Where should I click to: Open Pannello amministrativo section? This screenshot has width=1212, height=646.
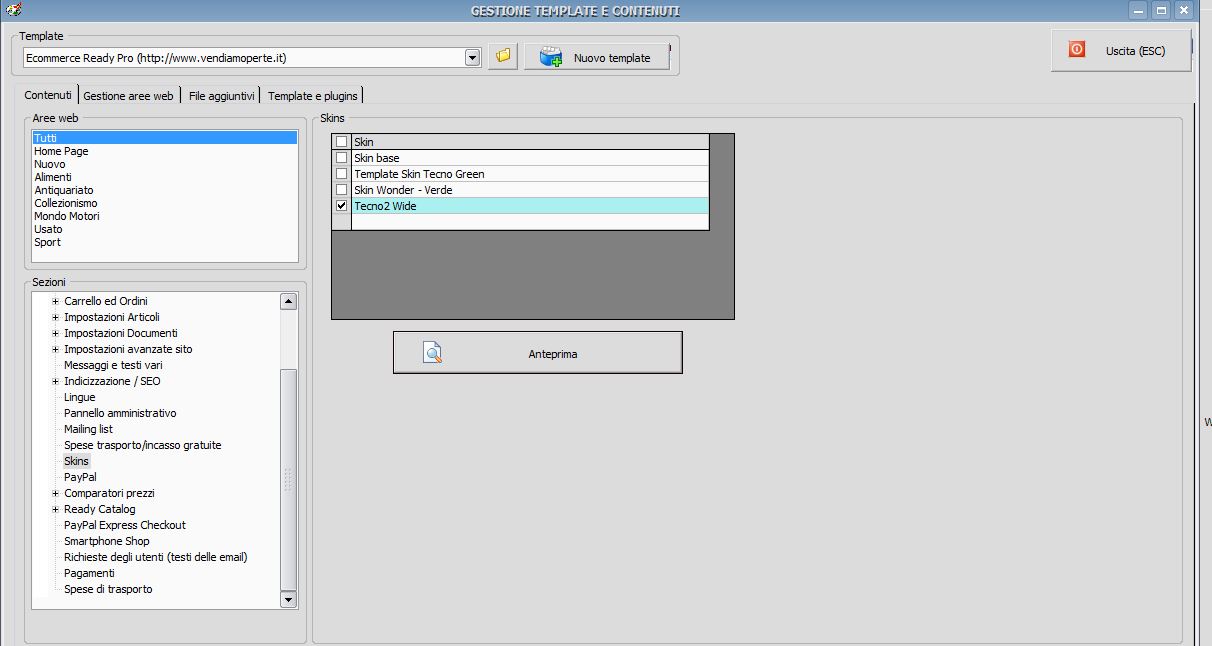[x=120, y=413]
